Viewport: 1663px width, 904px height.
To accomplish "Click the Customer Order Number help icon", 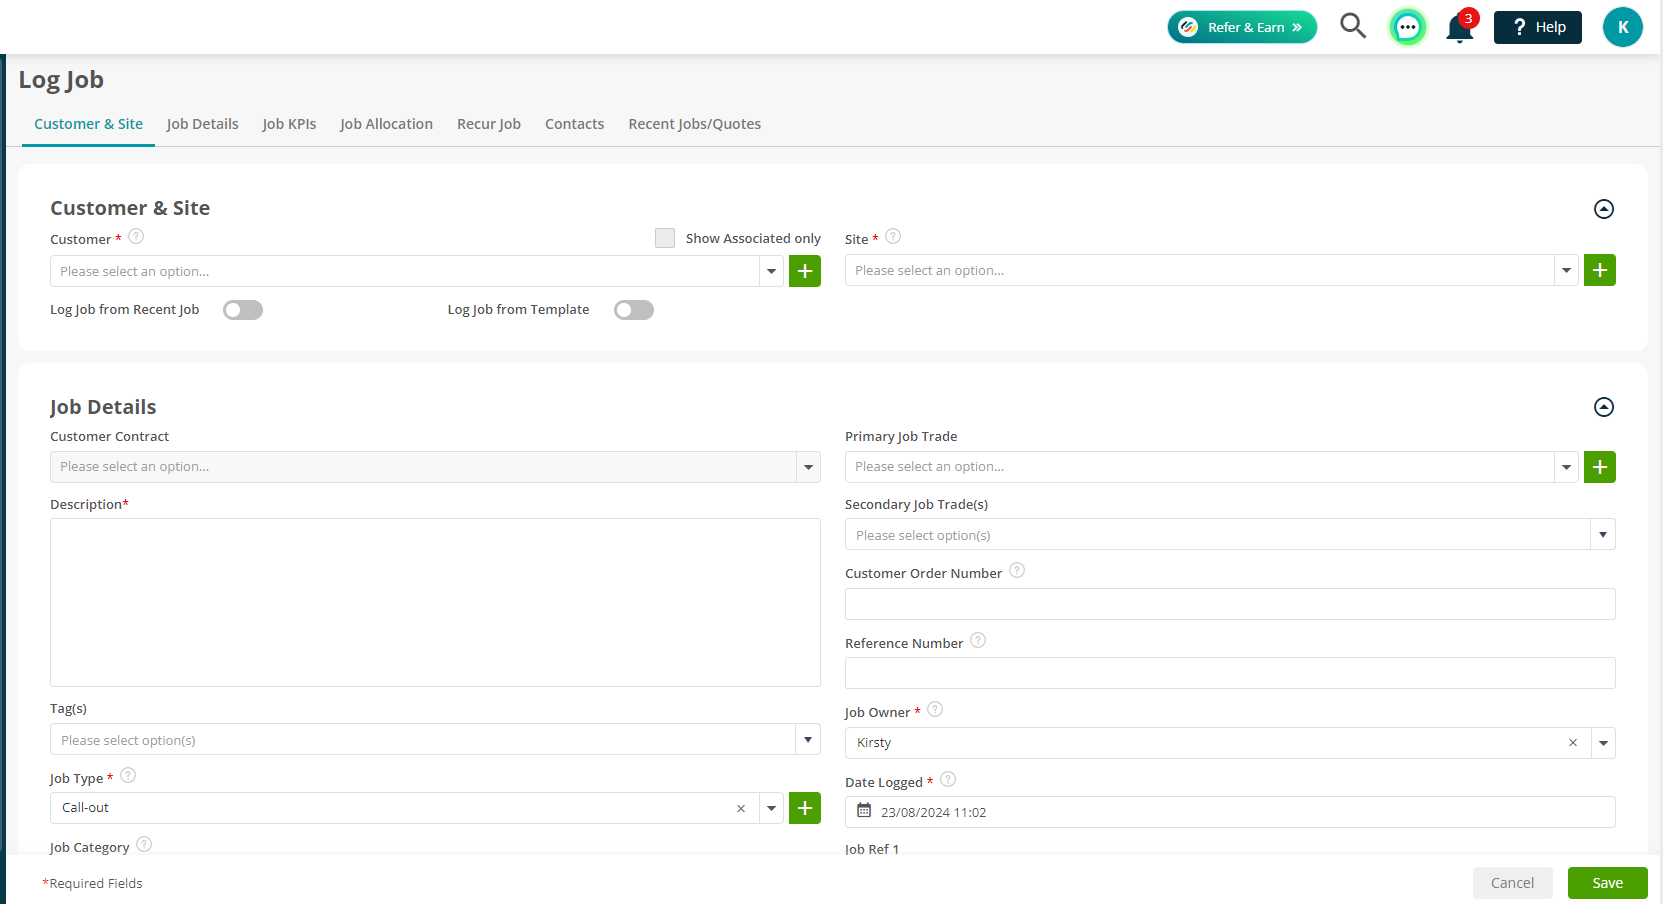I will (x=1017, y=571).
